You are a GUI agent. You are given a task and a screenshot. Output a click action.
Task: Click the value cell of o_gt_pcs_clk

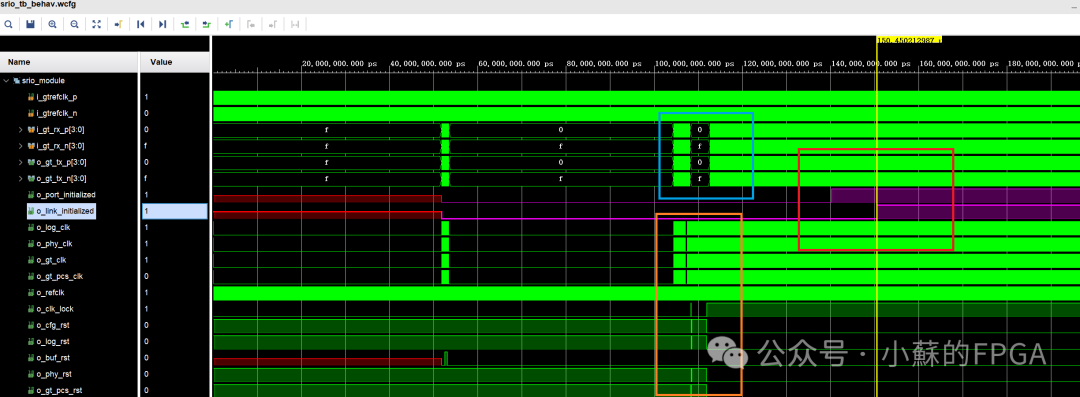click(175, 276)
